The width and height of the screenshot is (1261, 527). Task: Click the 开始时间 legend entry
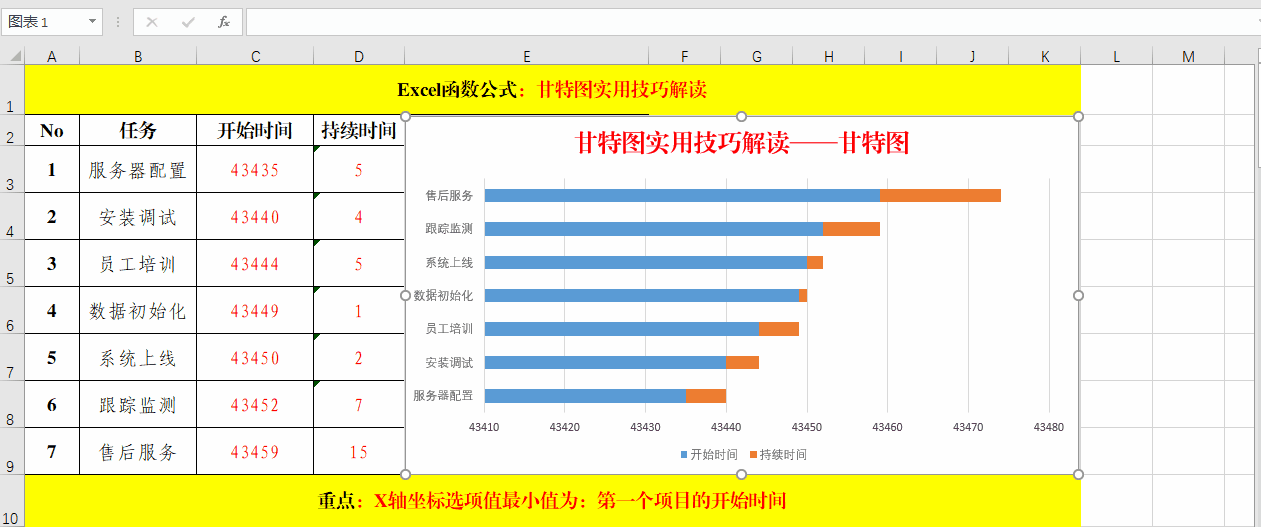click(710, 454)
